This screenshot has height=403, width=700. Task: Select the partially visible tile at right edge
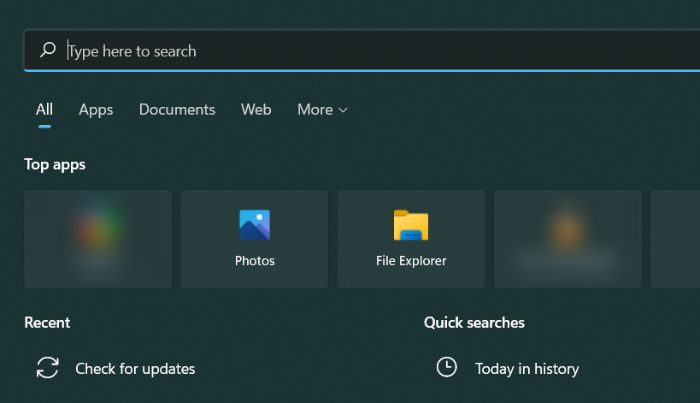(675, 239)
